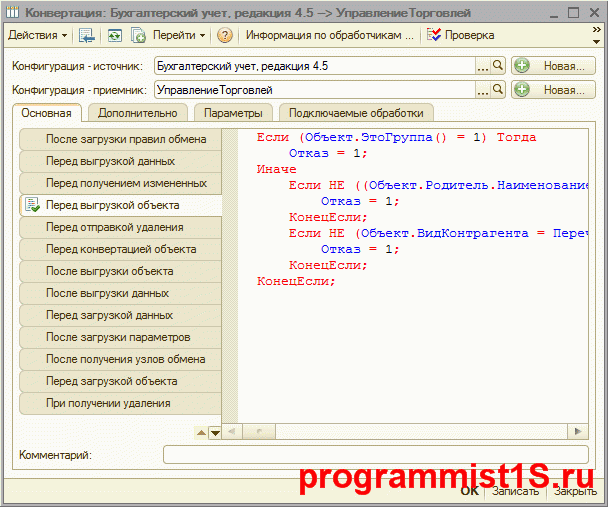
Task: Open receiver configuration via magnifier icon
Action: coord(497,90)
